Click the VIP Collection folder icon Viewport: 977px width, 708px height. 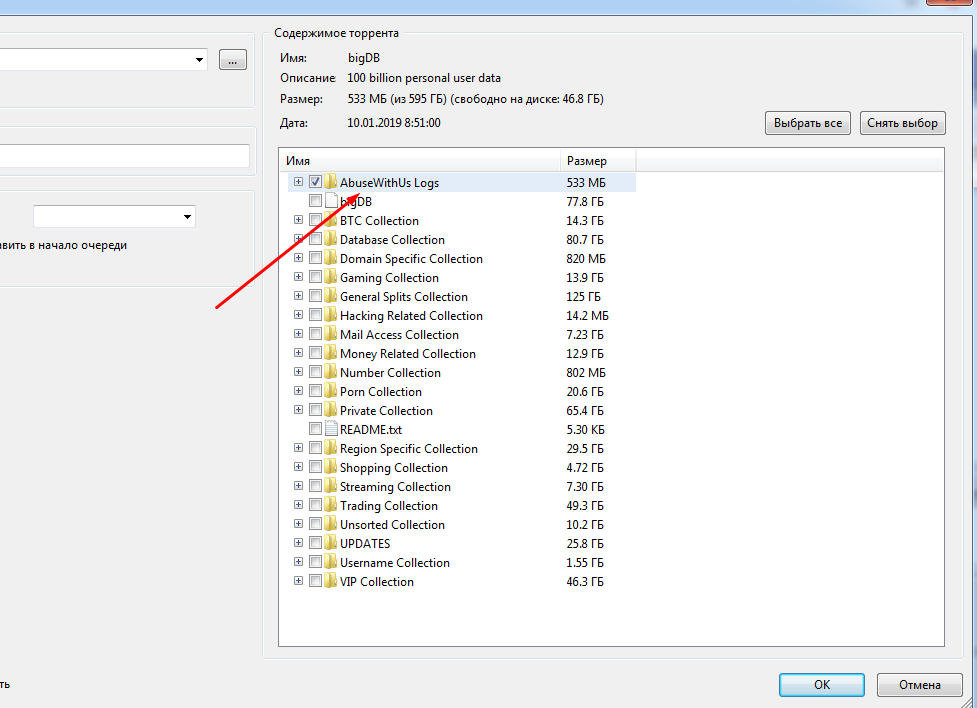tap(330, 582)
